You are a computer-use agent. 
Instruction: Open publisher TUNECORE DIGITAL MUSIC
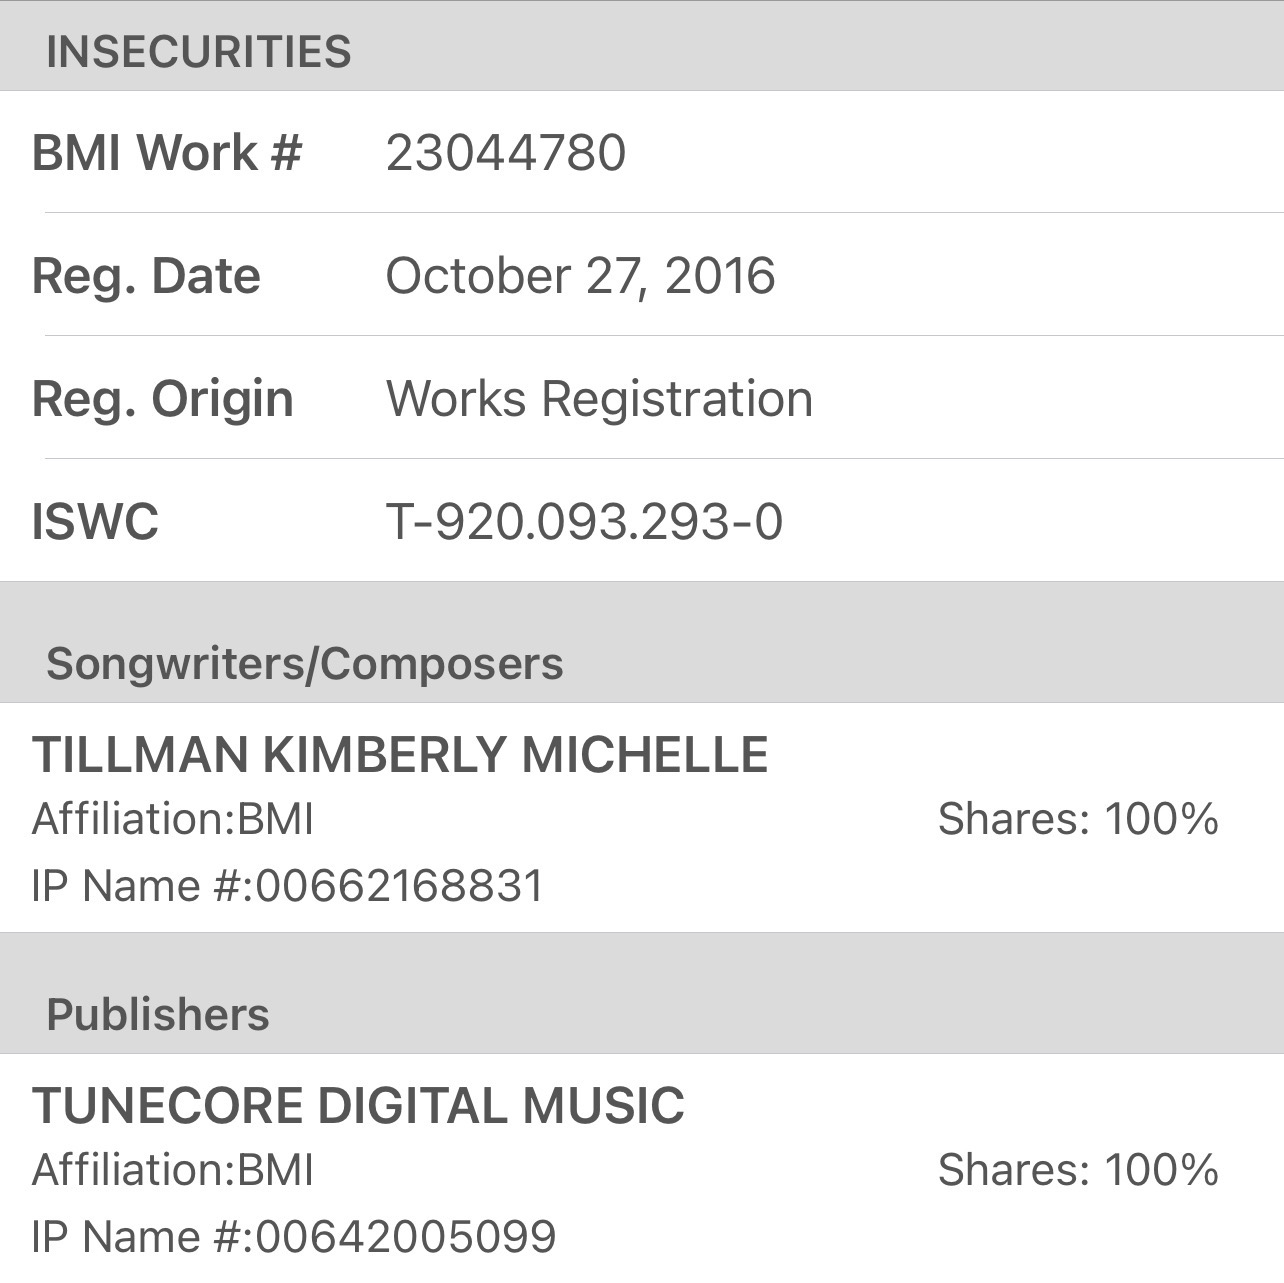[x=358, y=1106]
